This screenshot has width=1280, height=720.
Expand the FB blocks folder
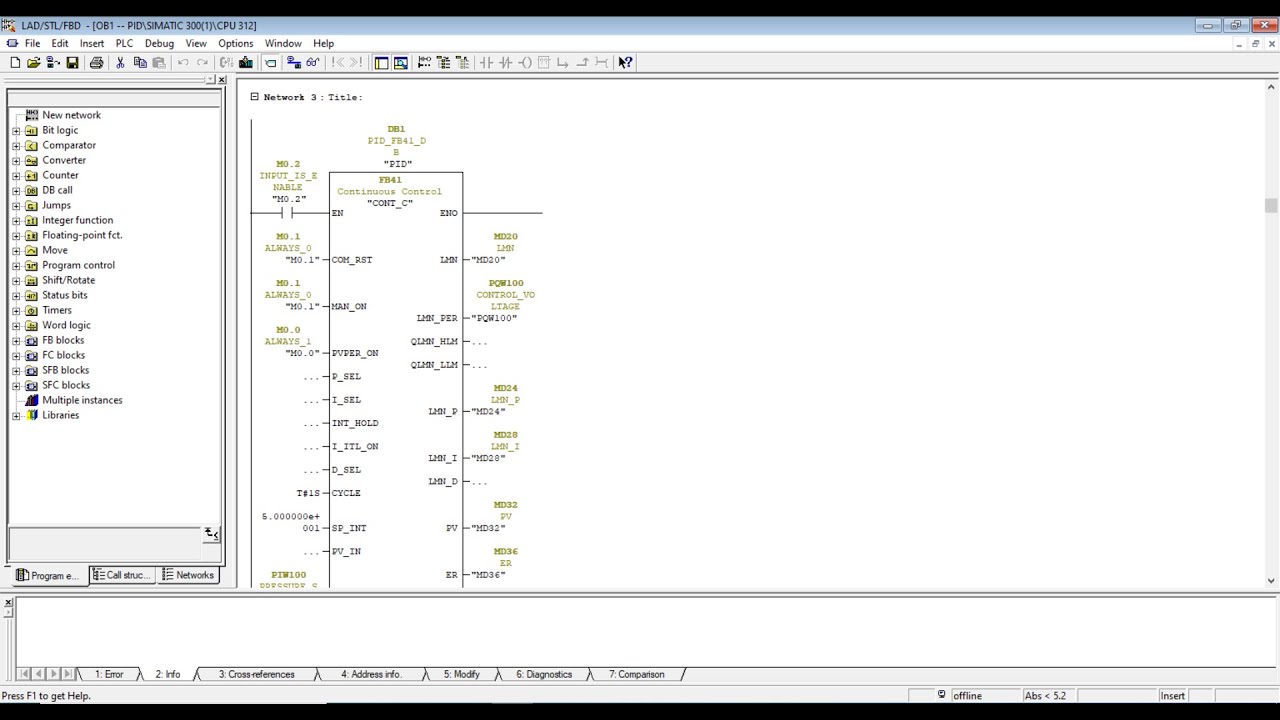[x=16, y=340]
